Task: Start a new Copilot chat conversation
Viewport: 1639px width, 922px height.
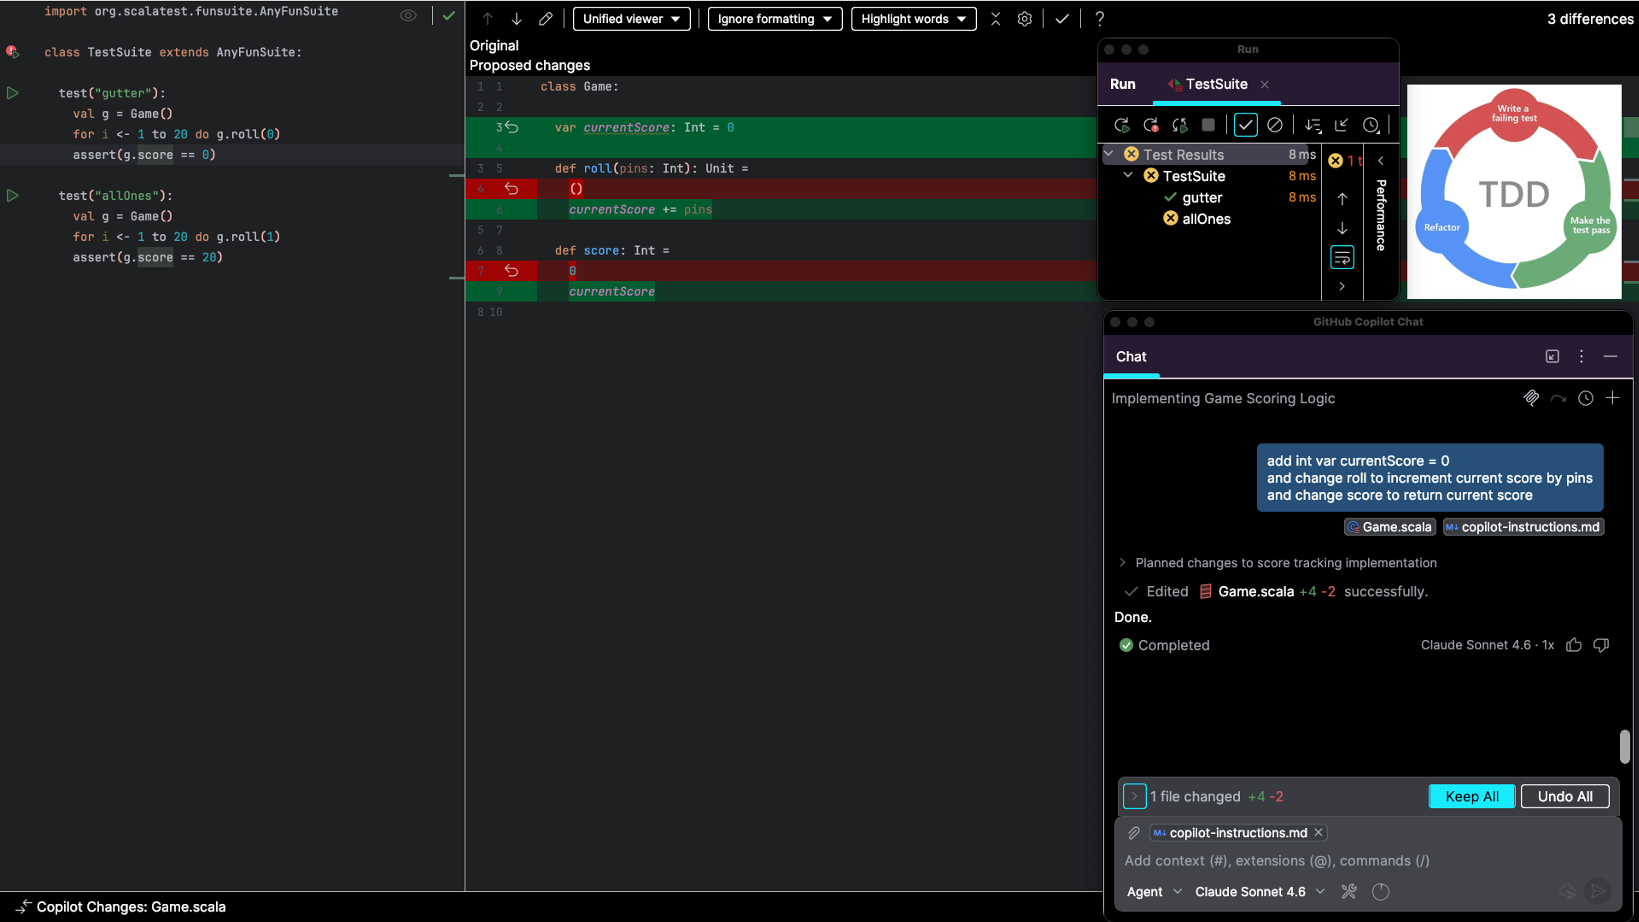Action: pyautogui.click(x=1612, y=398)
